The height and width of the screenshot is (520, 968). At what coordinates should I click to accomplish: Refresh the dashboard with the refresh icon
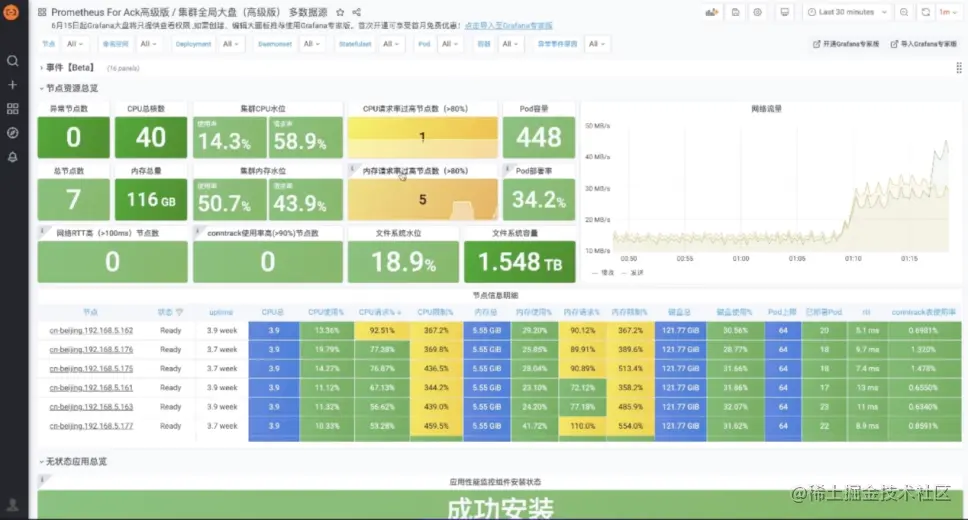click(925, 12)
